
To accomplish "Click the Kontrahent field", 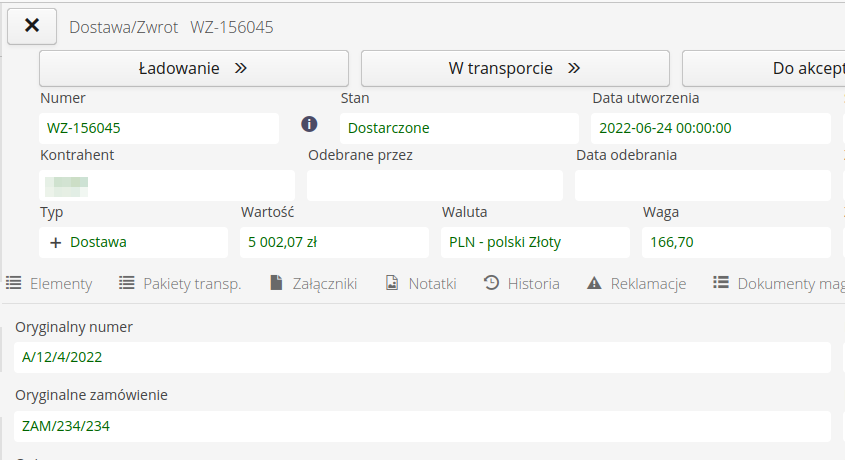I will pos(167,185).
